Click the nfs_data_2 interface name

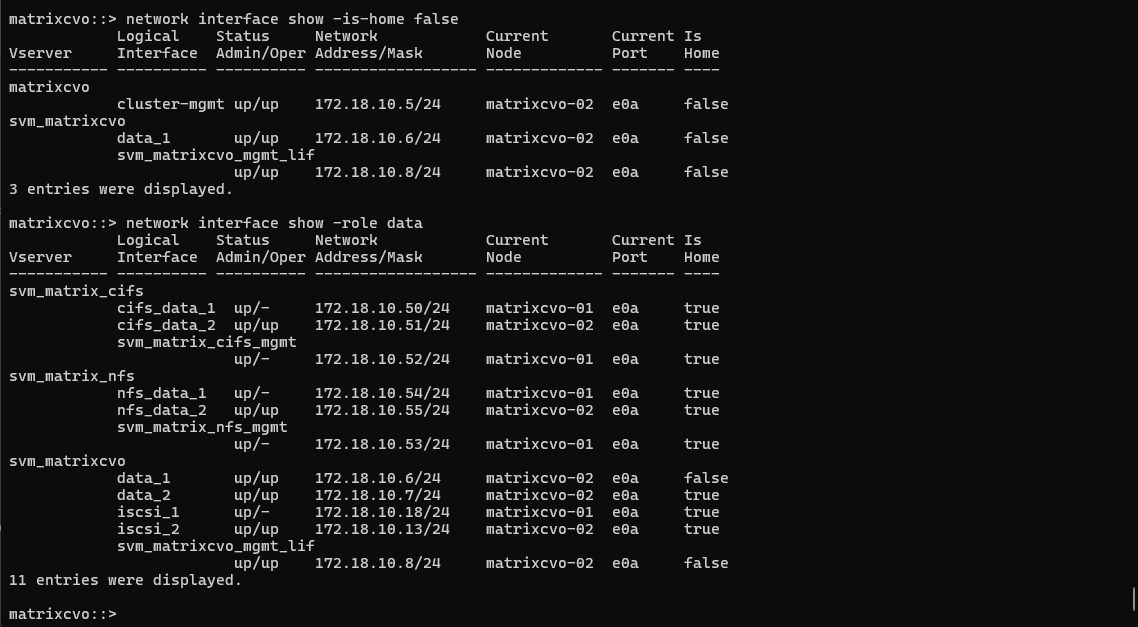pos(161,410)
